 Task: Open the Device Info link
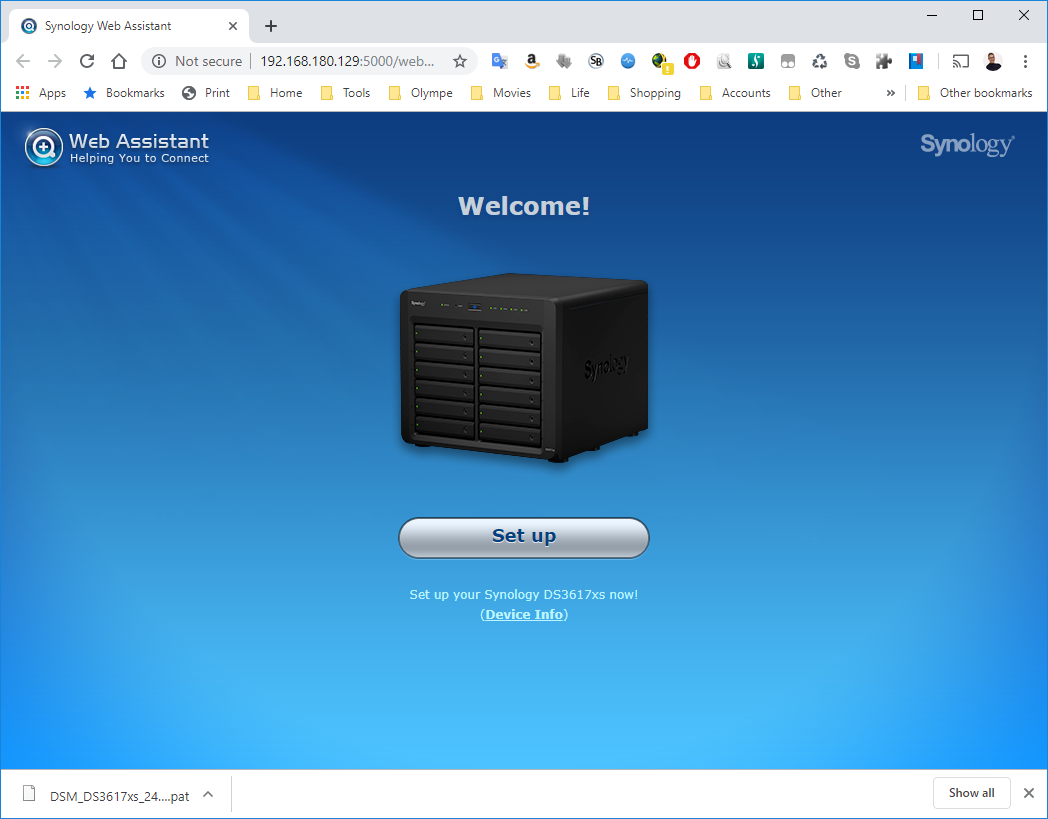pyautogui.click(x=524, y=614)
